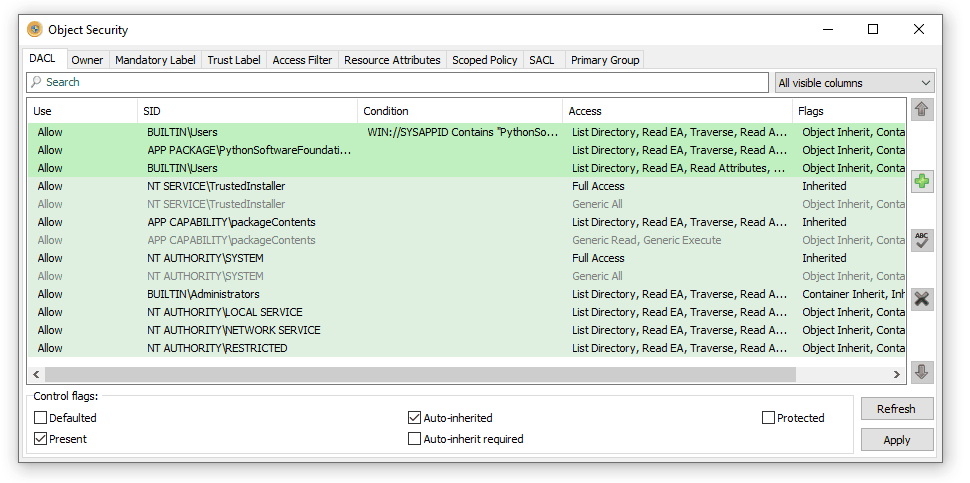Click the green plus add entry icon
970x483 pixels.
point(922,182)
